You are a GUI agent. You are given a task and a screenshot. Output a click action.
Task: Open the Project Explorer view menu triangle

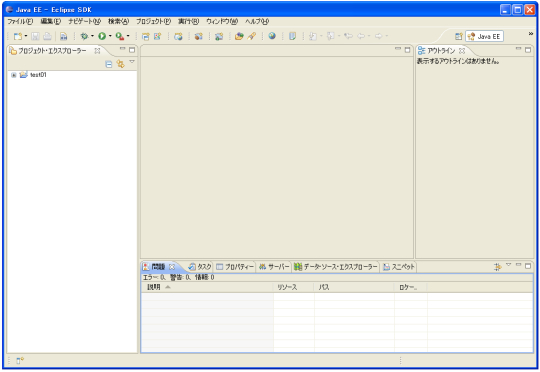click(132, 62)
